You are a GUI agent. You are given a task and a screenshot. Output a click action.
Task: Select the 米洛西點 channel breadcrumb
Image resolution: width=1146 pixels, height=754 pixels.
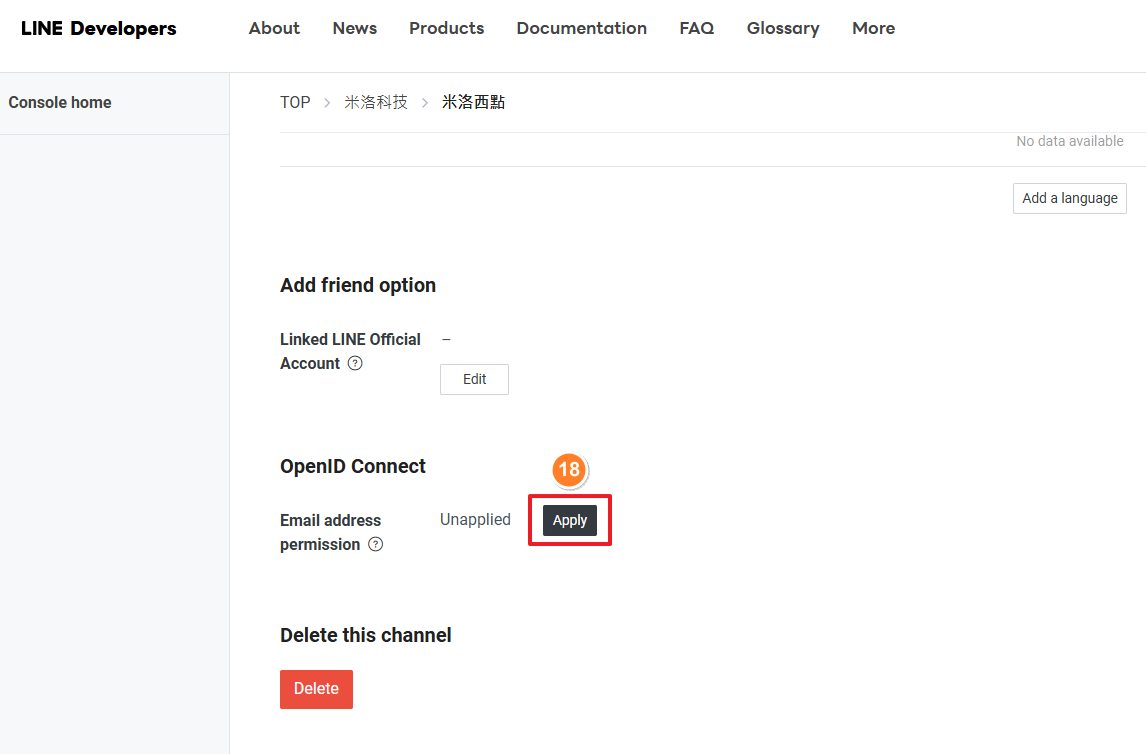pos(473,102)
